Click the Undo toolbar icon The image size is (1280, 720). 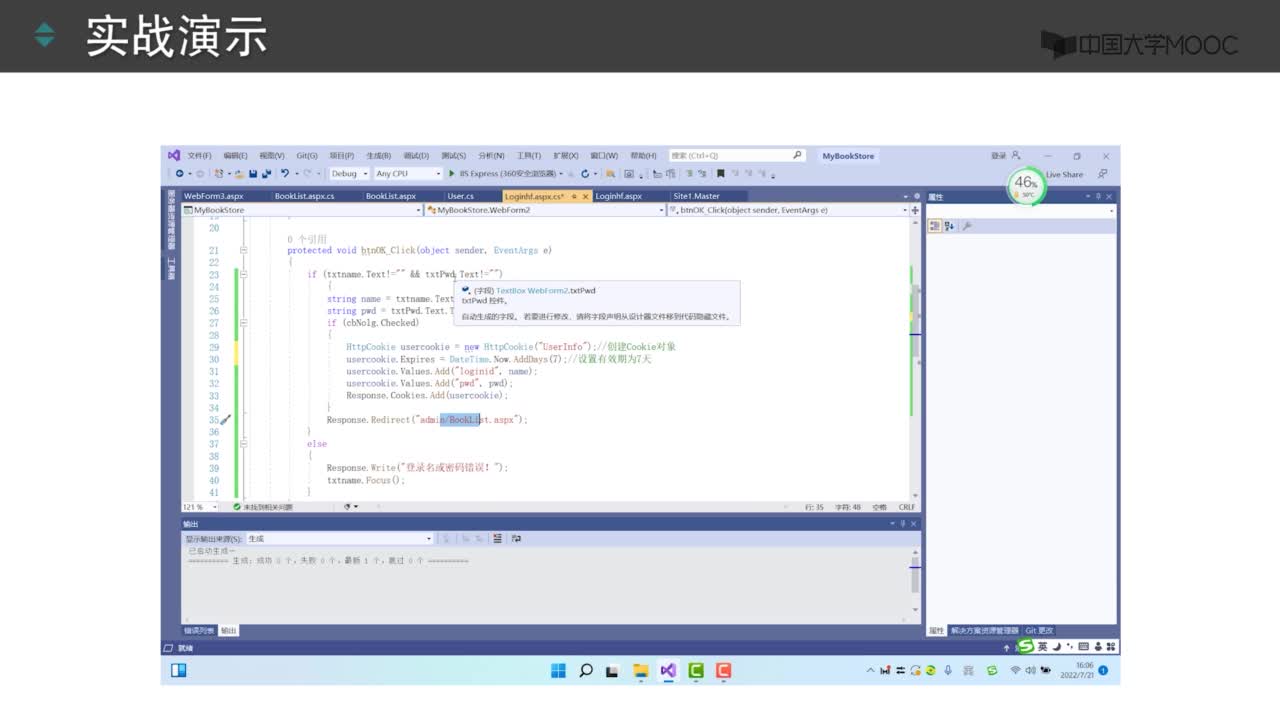pos(285,174)
